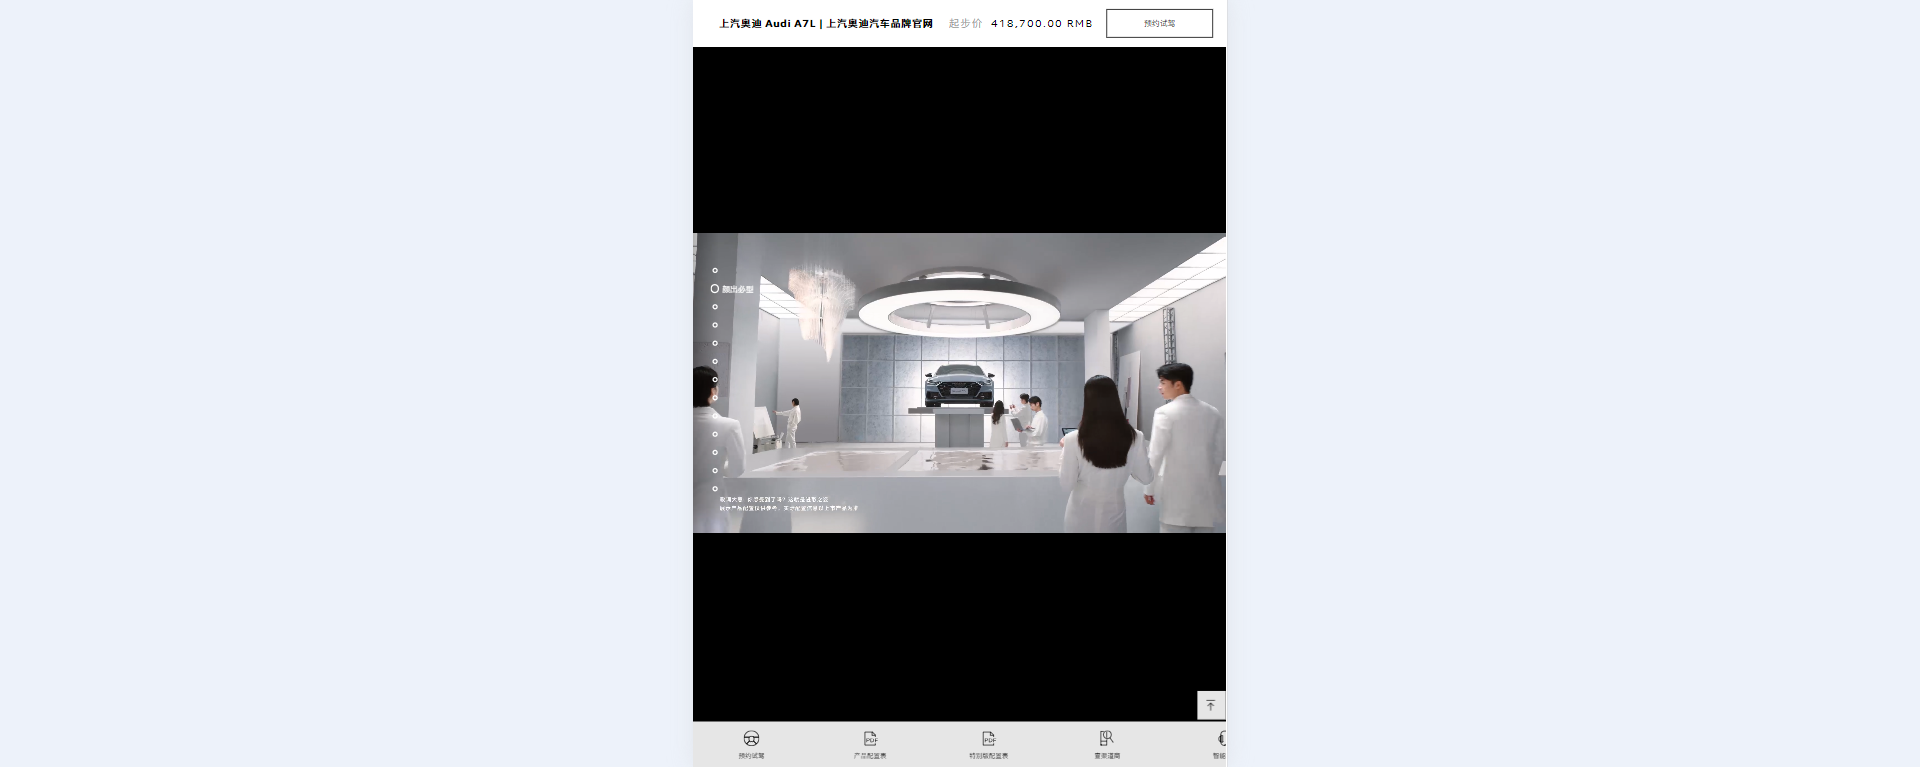Select the fourth dot from top in side navigation
The height and width of the screenshot is (767, 1920).
click(x=715, y=325)
